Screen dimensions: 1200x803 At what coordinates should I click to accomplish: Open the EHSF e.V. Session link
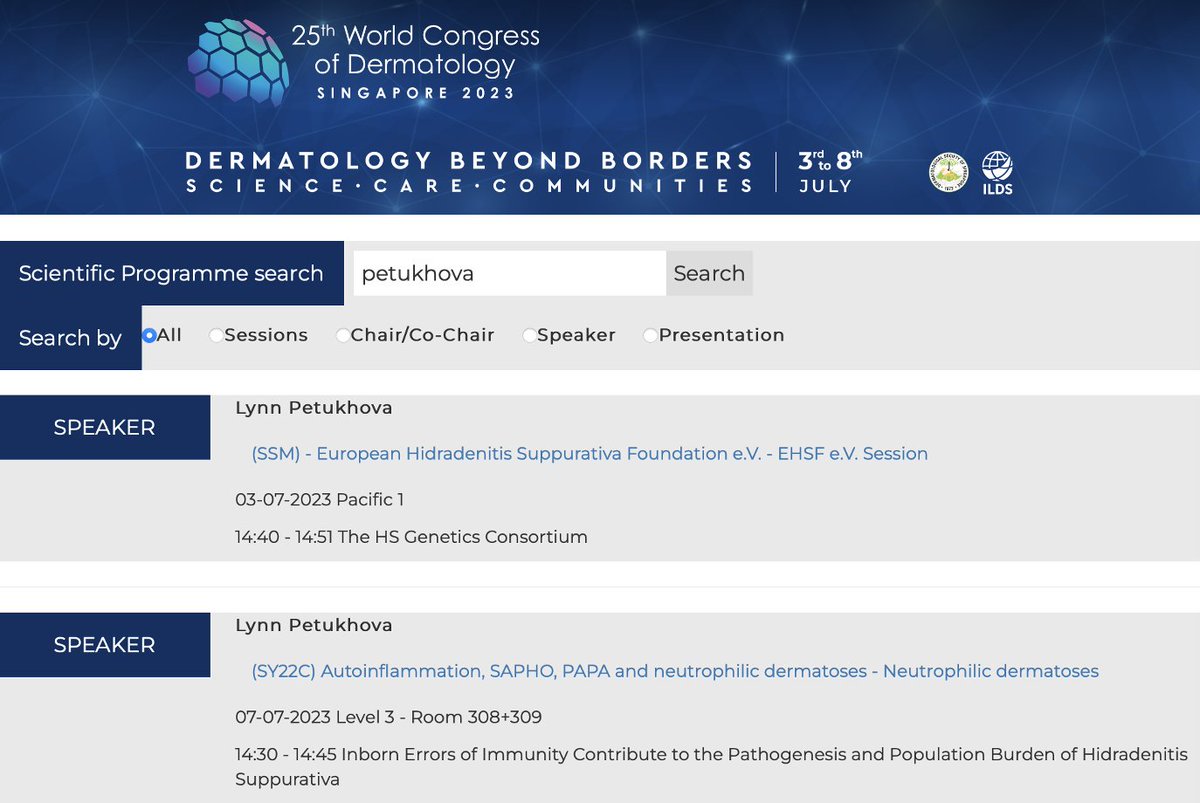click(x=590, y=454)
